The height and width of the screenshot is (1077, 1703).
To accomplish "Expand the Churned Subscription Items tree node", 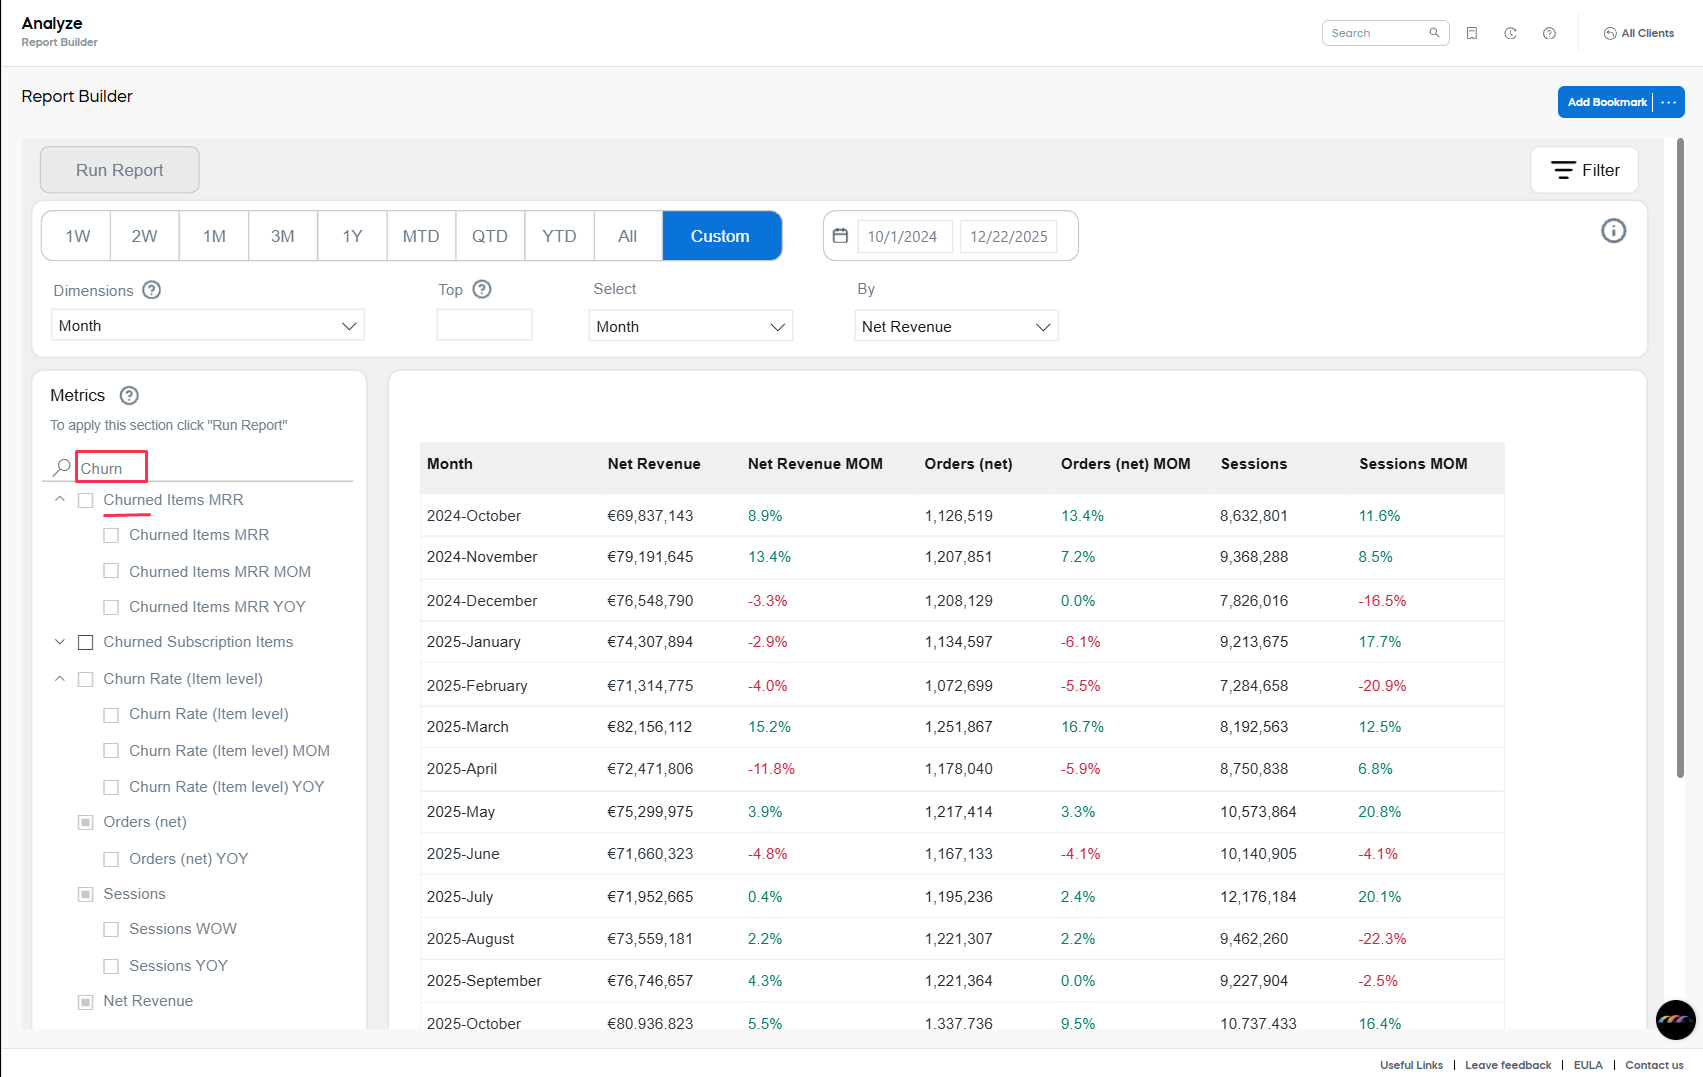I will click(x=58, y=642).
